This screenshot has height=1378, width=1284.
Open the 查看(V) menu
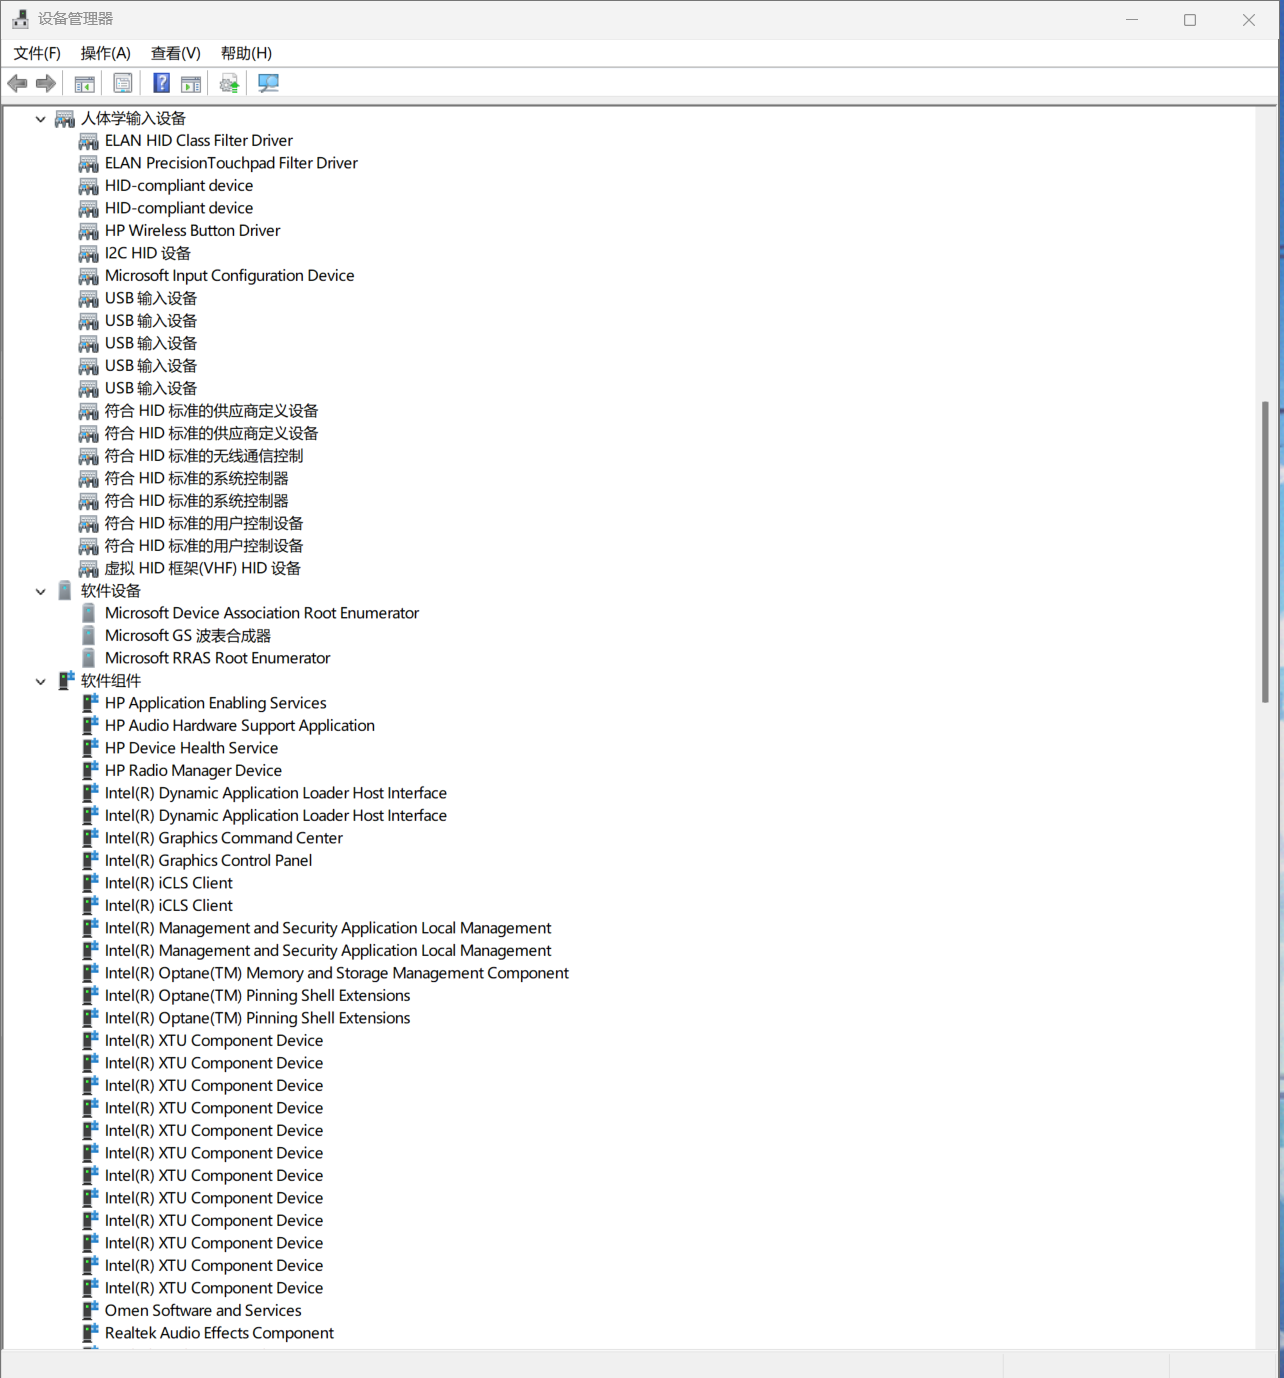coord(176,53)
